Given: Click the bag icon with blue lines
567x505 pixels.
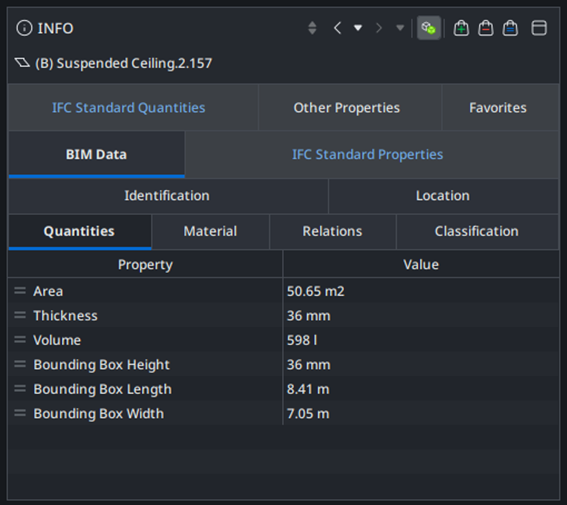Looking at the screenshot, I should click(510, 28).
